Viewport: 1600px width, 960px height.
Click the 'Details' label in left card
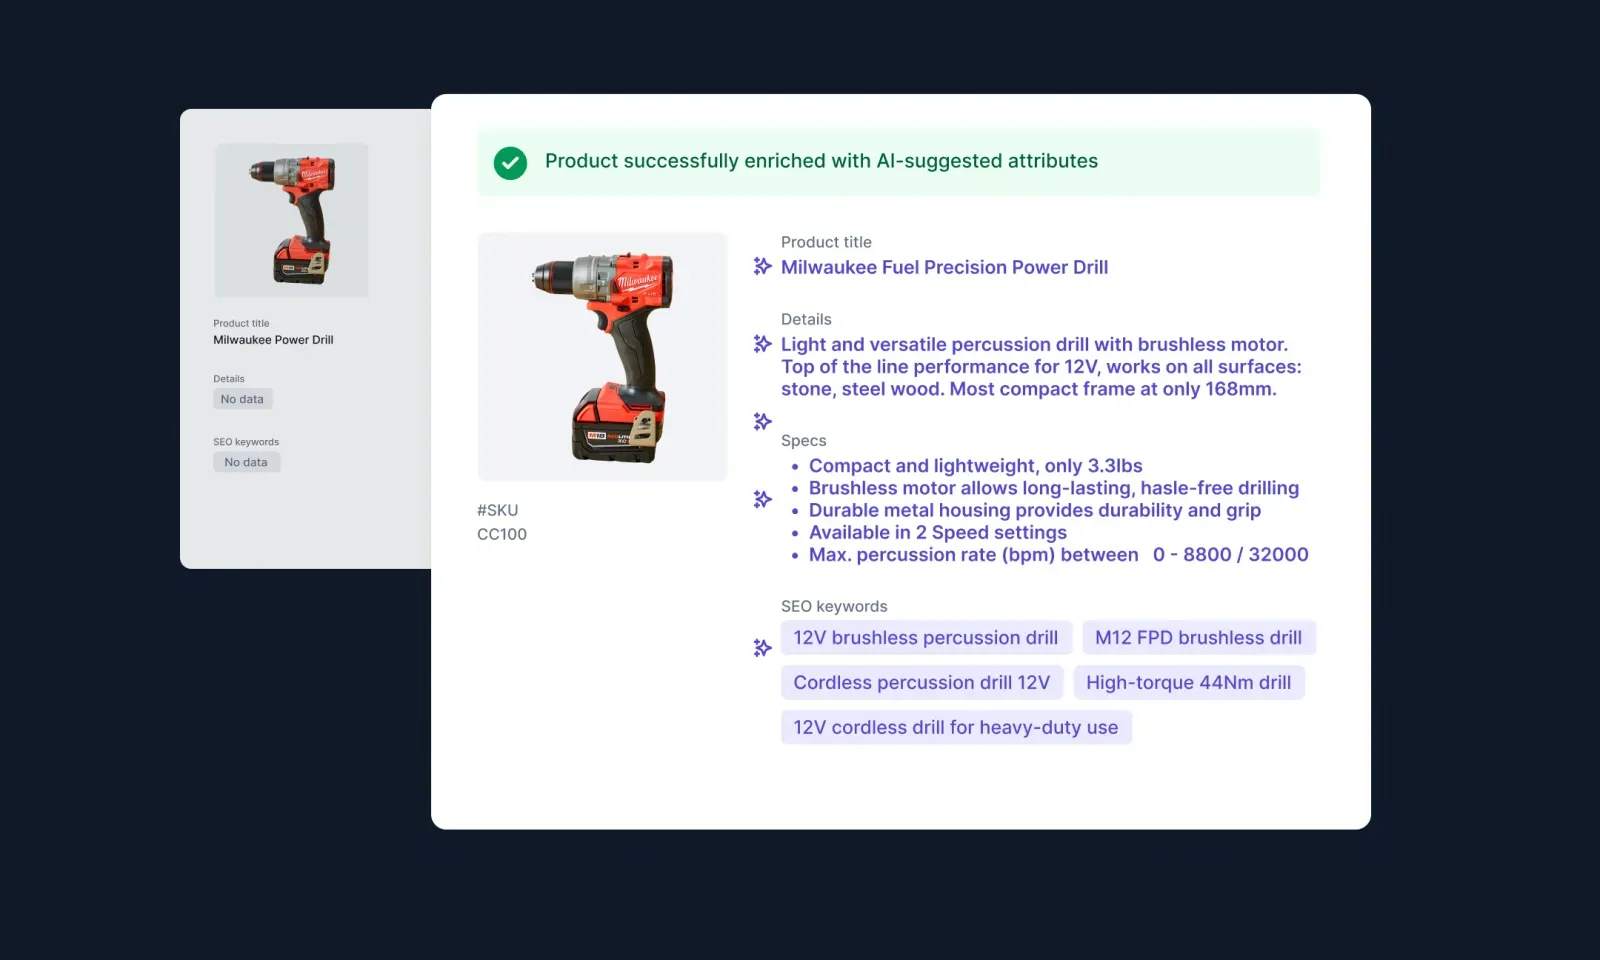click(229, 379)
